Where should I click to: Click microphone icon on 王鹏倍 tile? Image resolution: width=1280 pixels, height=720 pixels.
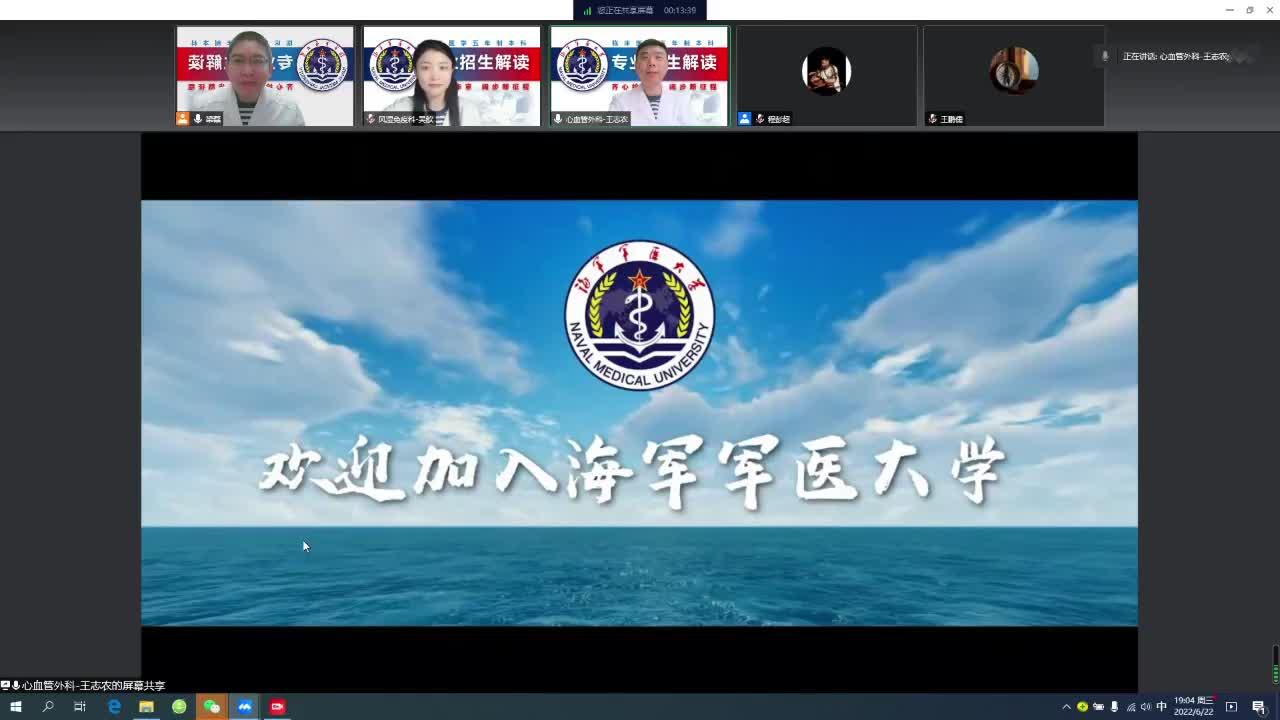coord(933,118)
